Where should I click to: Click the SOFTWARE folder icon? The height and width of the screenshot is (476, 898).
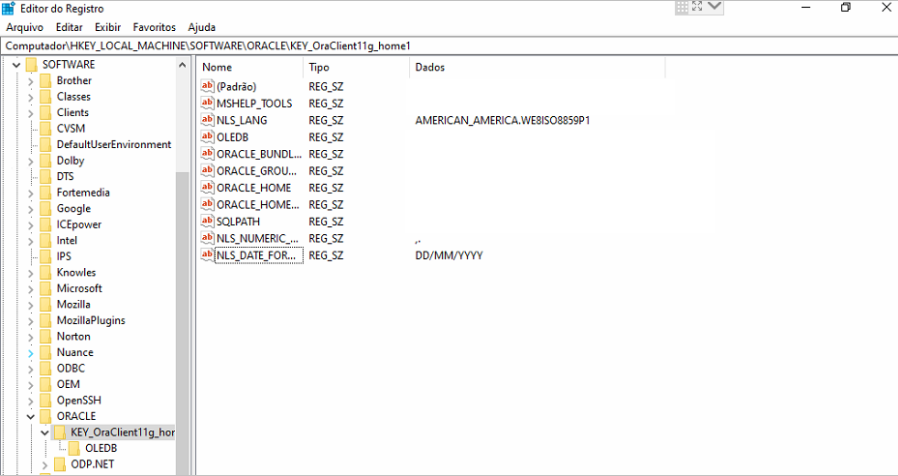[31, 65]
